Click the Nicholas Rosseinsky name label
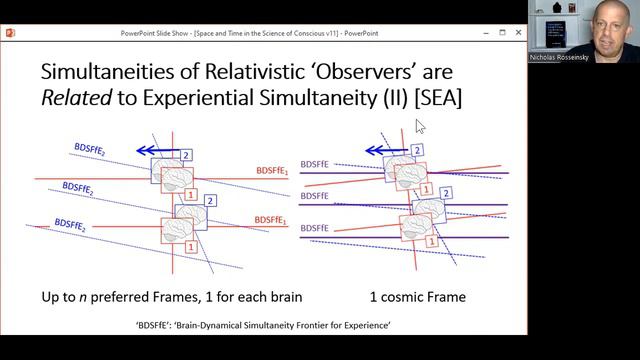Viewport: 640px width, 360px height. click(559, 58)
